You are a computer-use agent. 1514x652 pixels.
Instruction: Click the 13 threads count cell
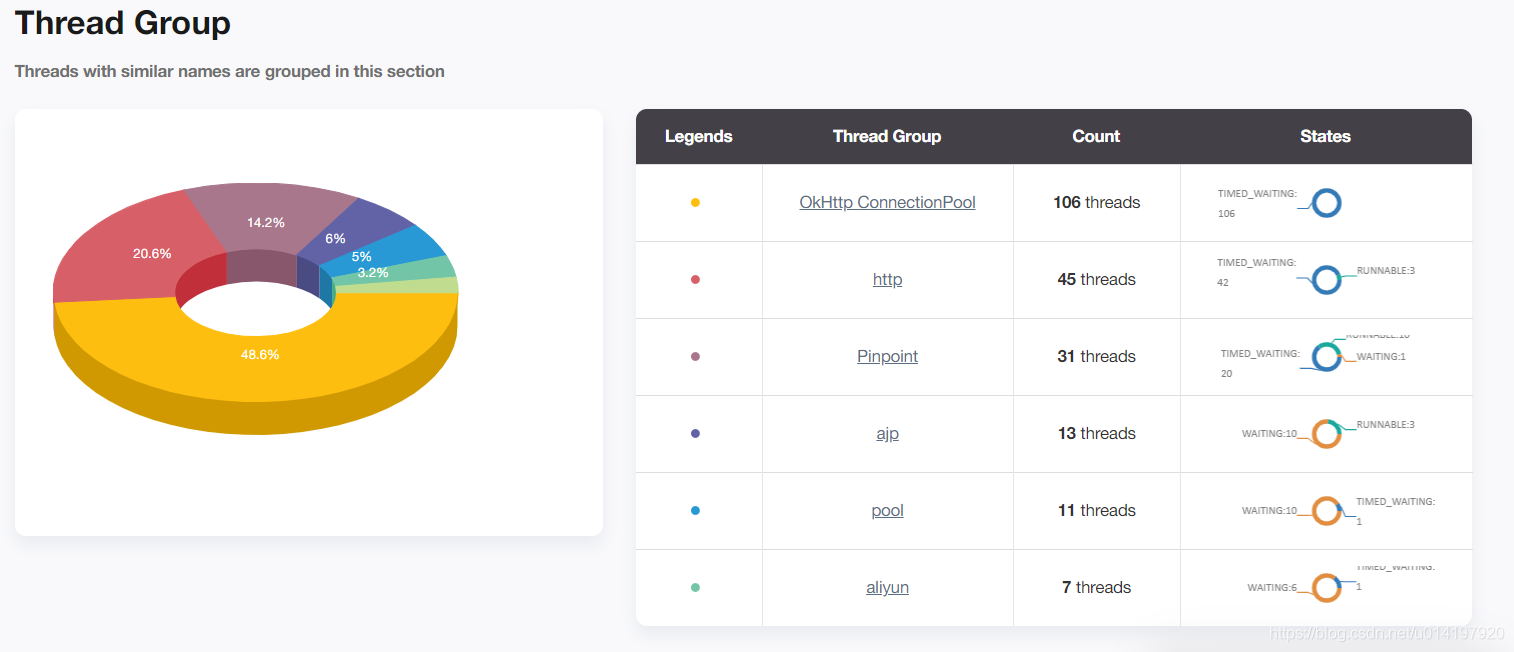[1097, 433]
